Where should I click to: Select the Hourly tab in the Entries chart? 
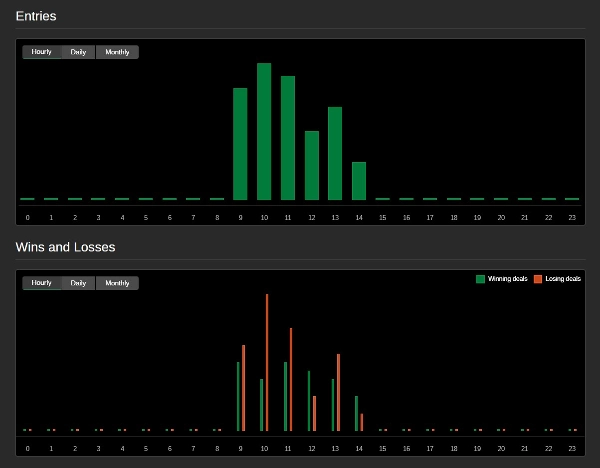pyautogui.click(x=42, y=52)
